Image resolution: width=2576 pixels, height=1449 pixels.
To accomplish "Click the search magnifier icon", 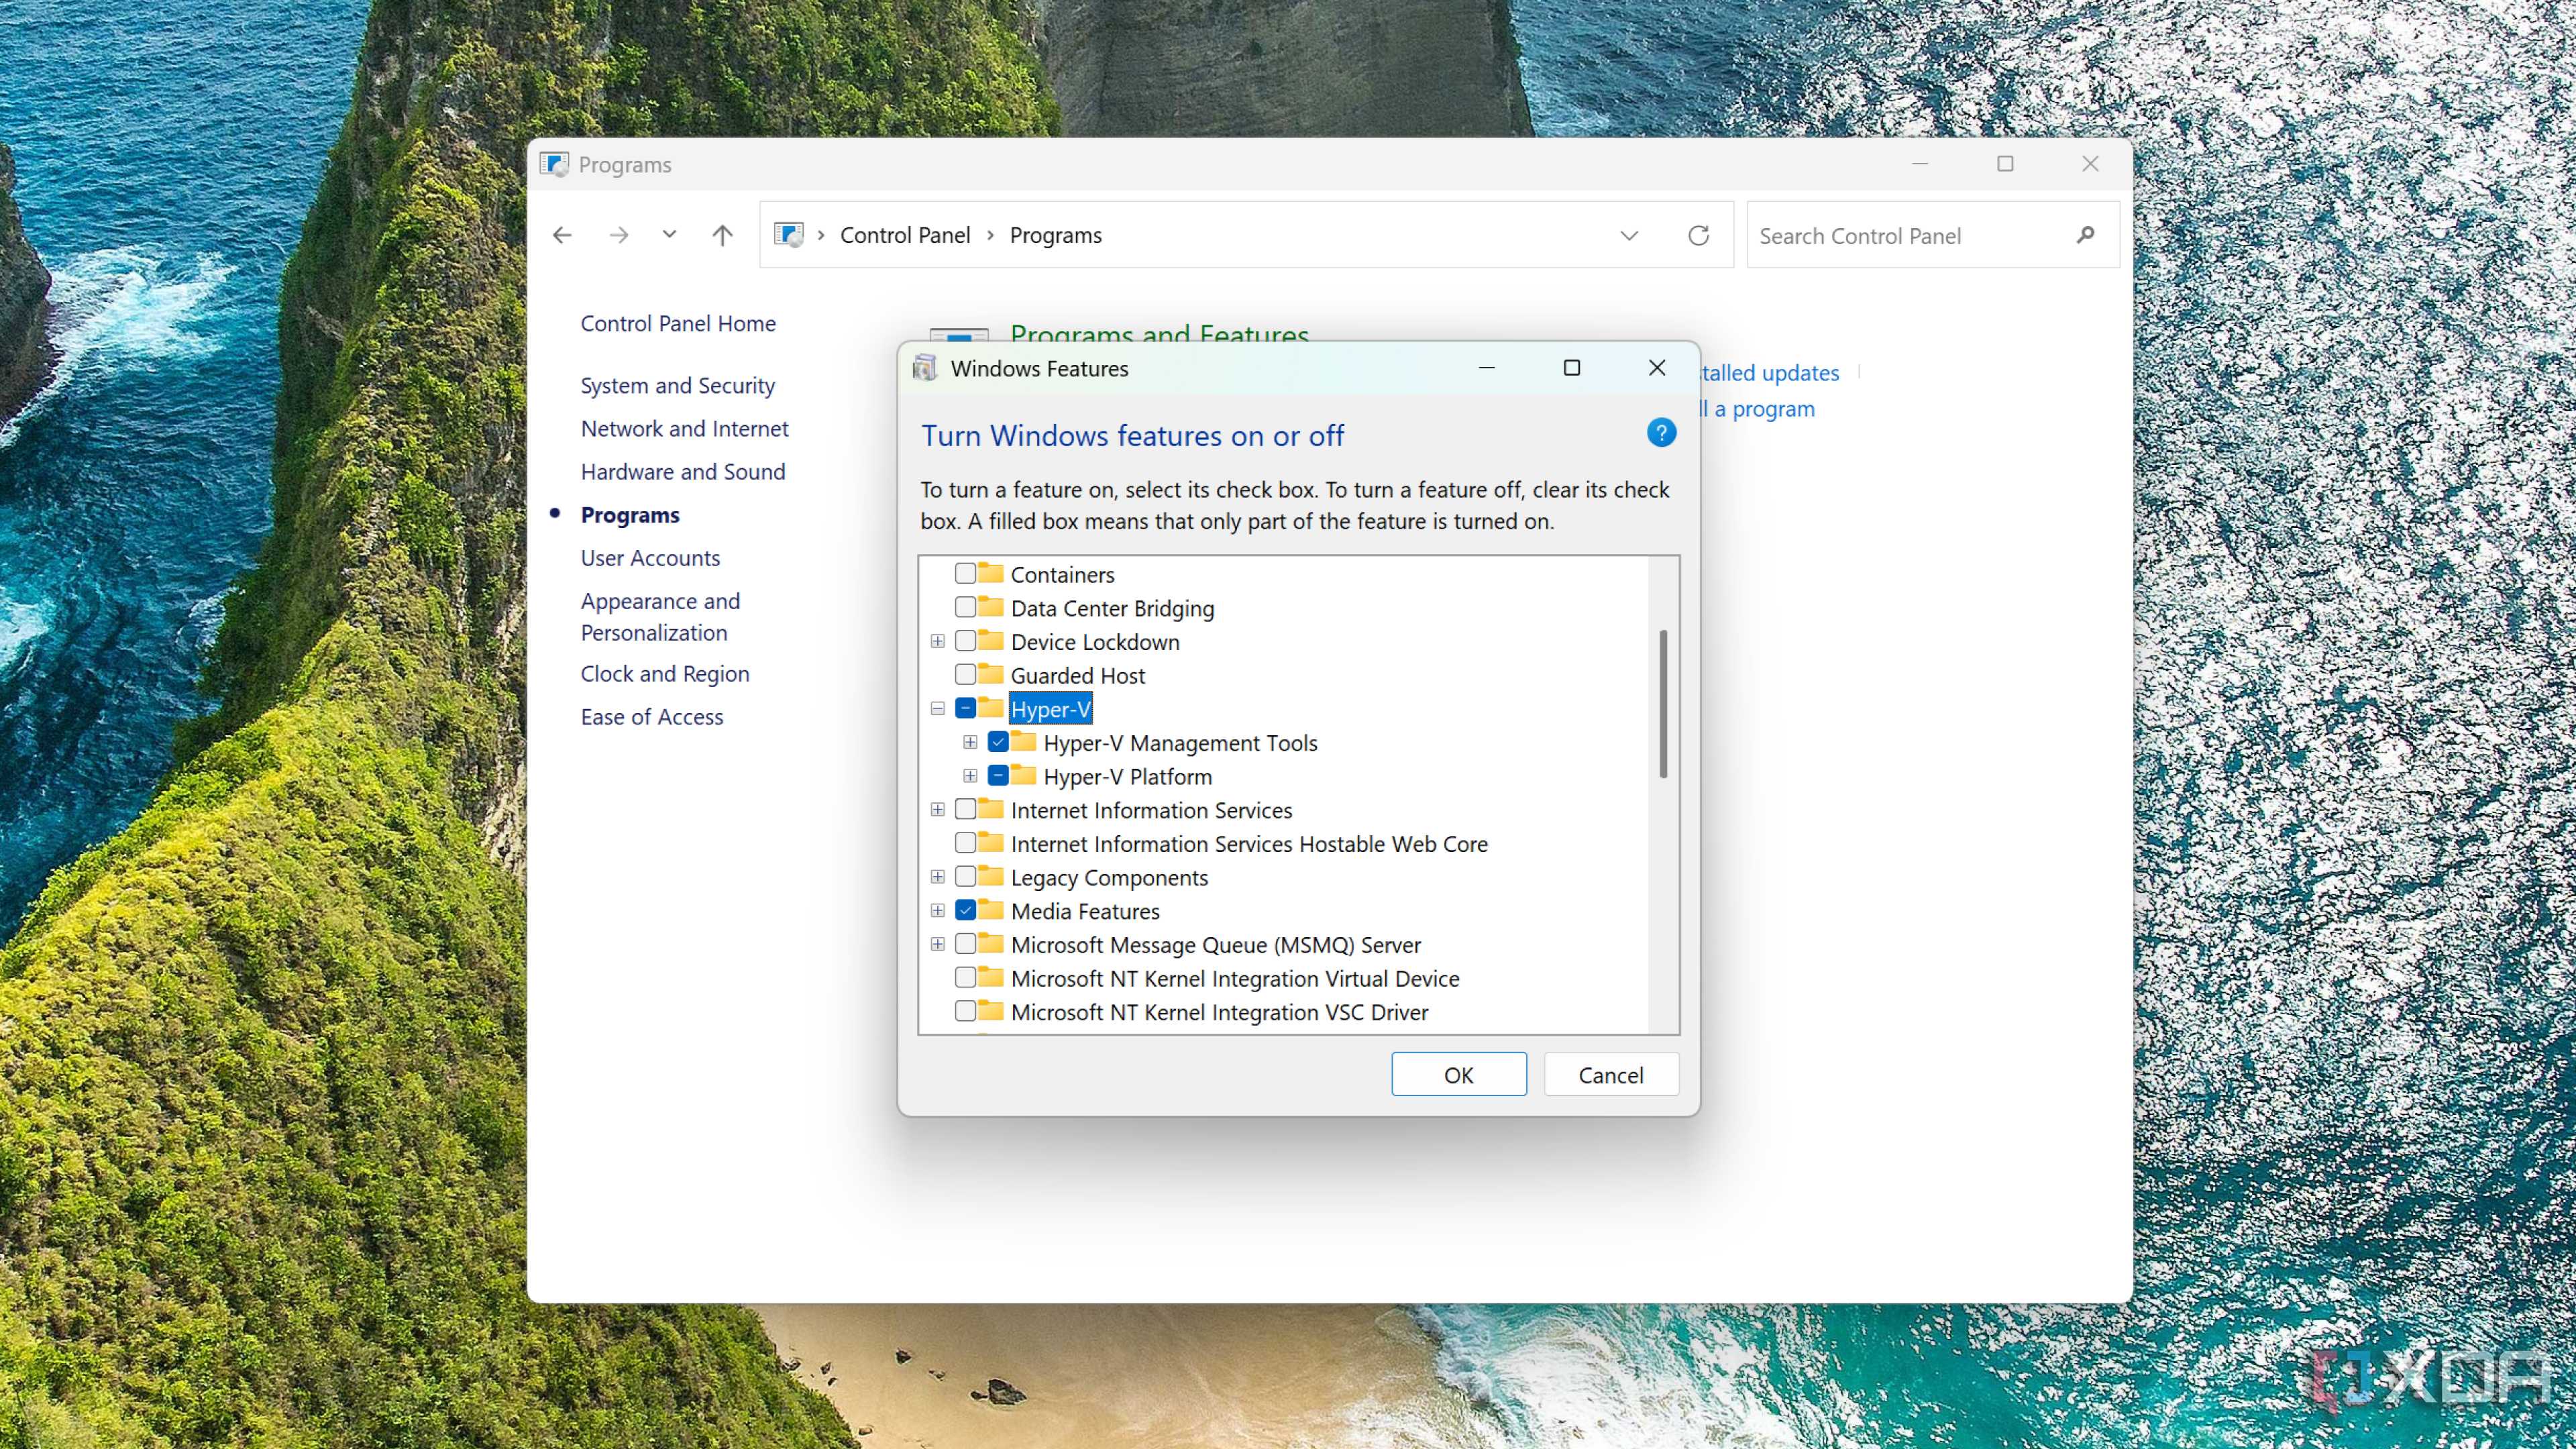I will pyautogui.click(x=2085, y=235).
